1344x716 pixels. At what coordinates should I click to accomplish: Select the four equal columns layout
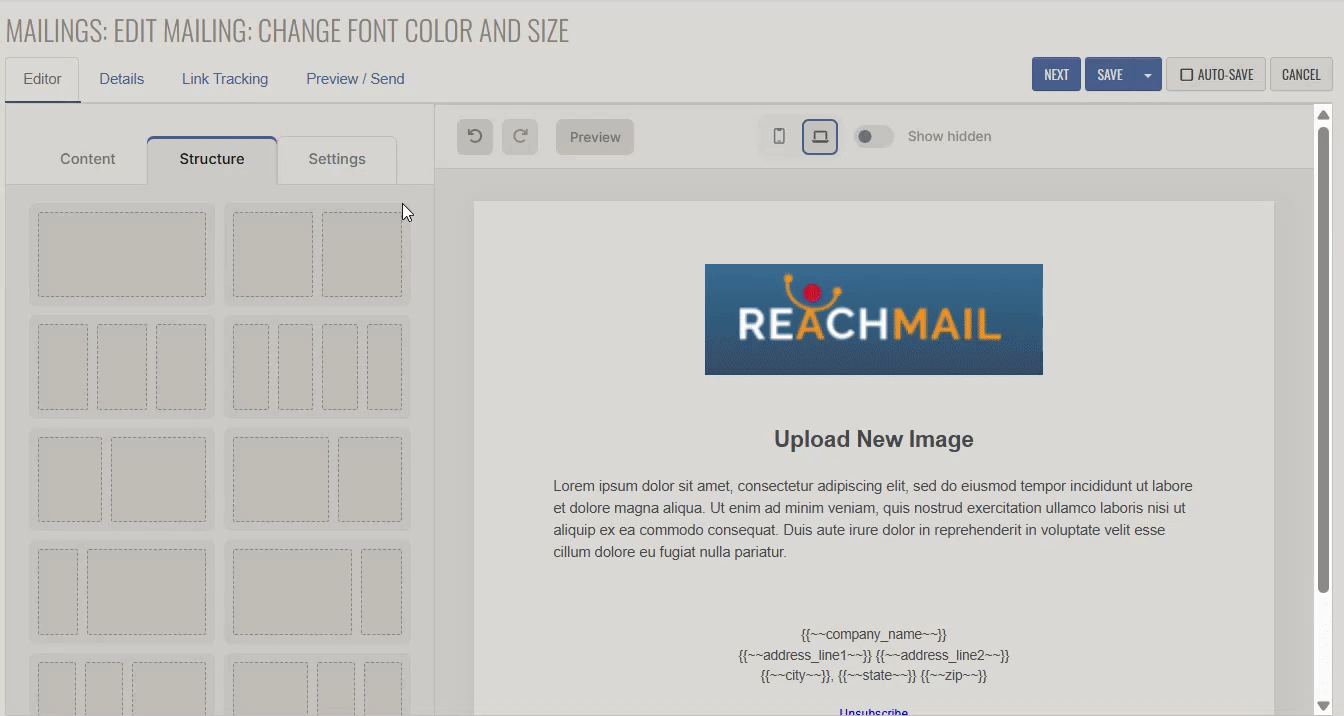tap(317, 366)
